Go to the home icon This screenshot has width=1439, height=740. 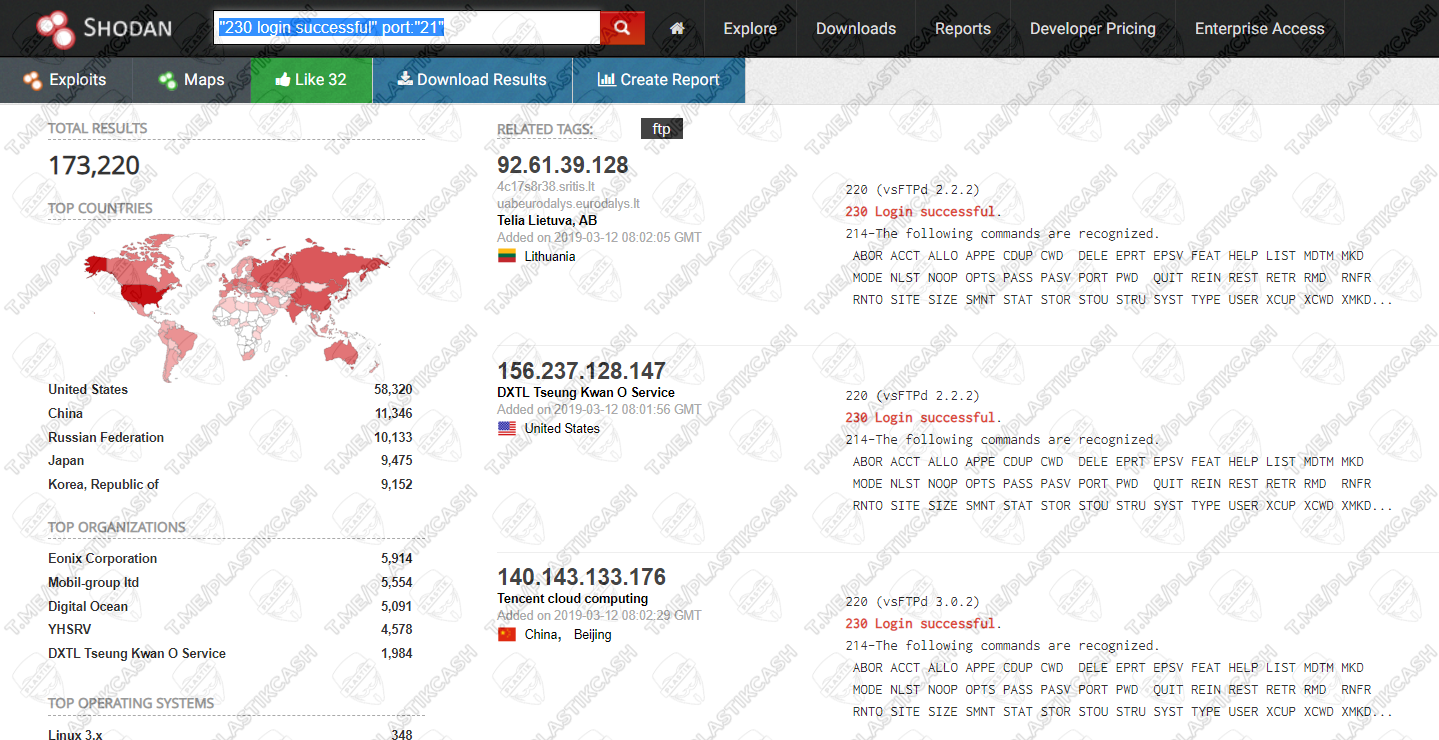[x=677, y=28]
